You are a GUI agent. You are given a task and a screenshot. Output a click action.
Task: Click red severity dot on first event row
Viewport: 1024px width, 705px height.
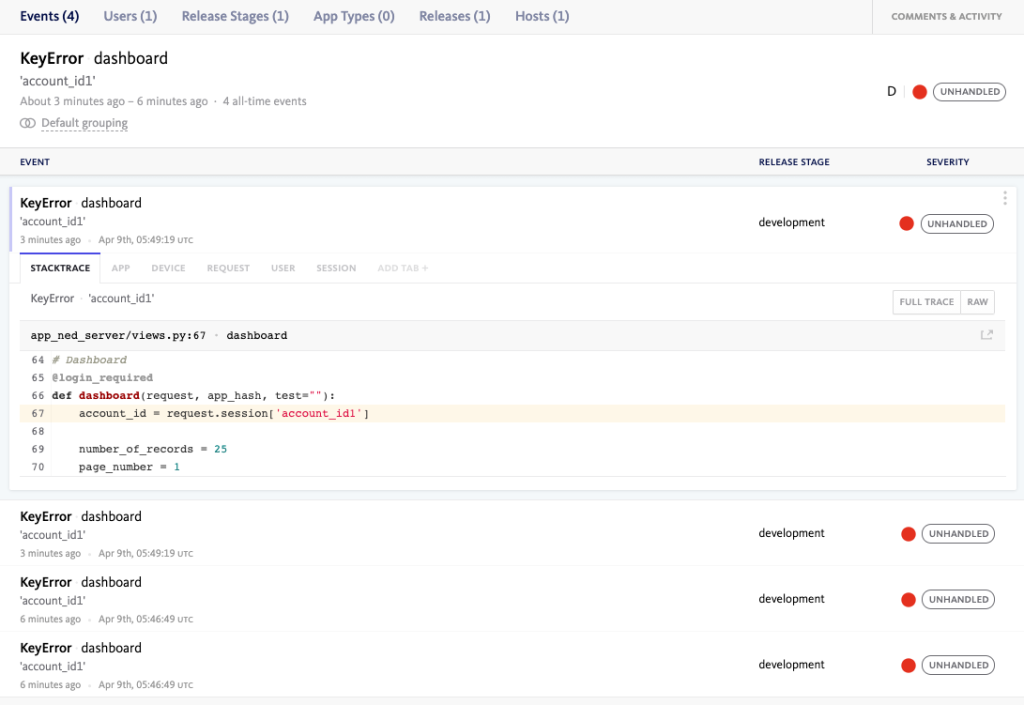(906, 224)
